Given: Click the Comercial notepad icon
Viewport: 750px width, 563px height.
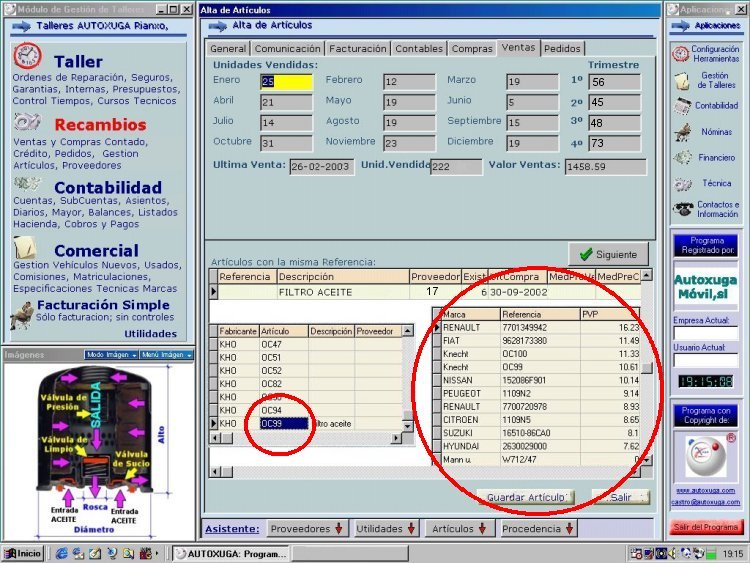Looking at the screenshot, I should (25, 247).
